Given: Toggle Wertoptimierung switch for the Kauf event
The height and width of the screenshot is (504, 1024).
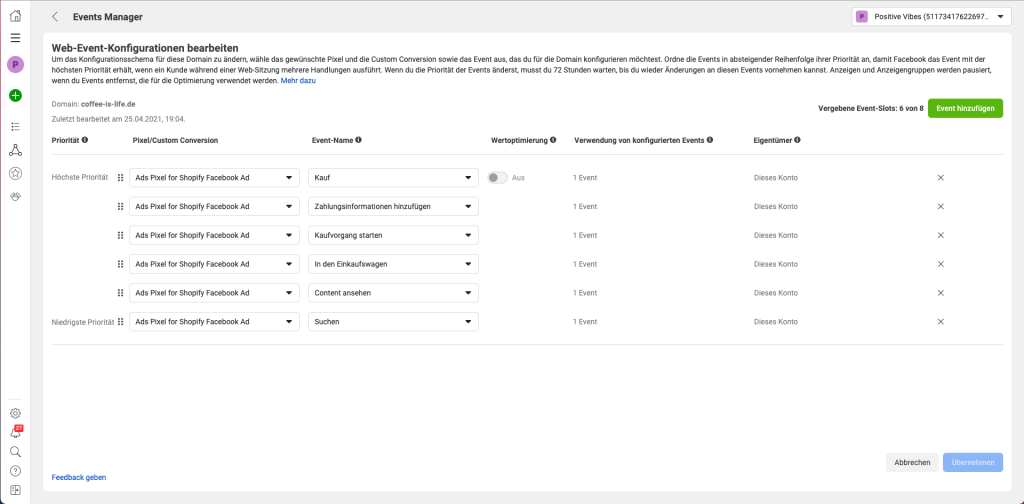Looking at the screenshot, I should click(x=497, y=178).
